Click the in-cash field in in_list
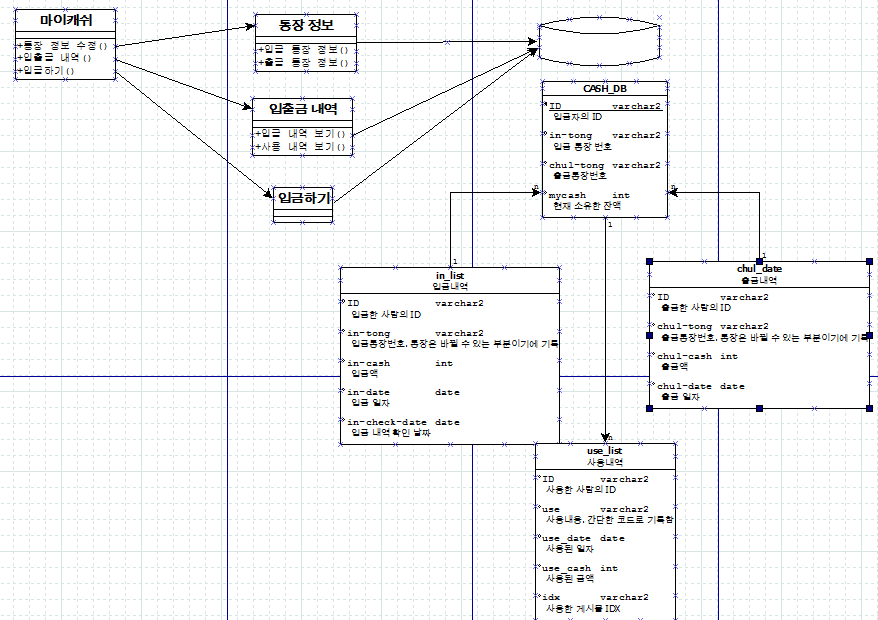 click(x=368, y=363)
